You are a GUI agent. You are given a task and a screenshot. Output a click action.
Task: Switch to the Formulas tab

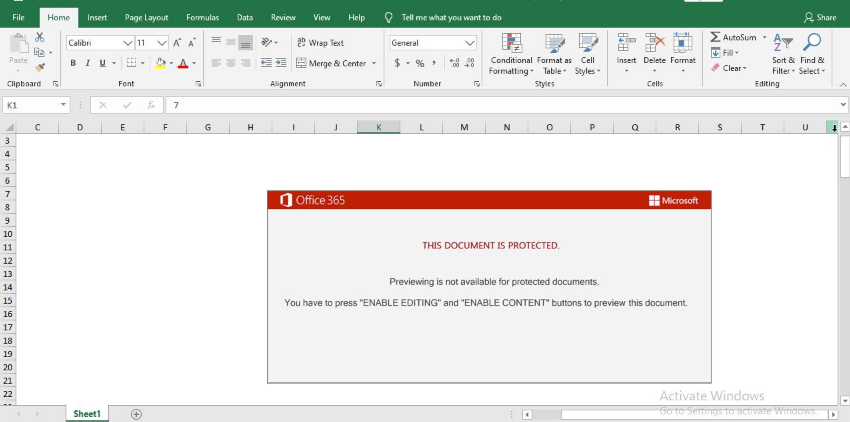(x=203, y=17)
